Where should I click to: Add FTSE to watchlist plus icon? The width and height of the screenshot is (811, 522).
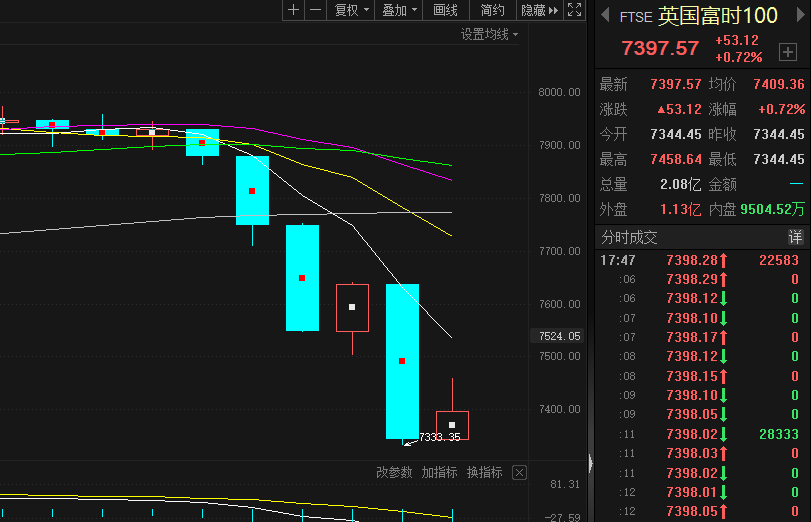(788, 51)
